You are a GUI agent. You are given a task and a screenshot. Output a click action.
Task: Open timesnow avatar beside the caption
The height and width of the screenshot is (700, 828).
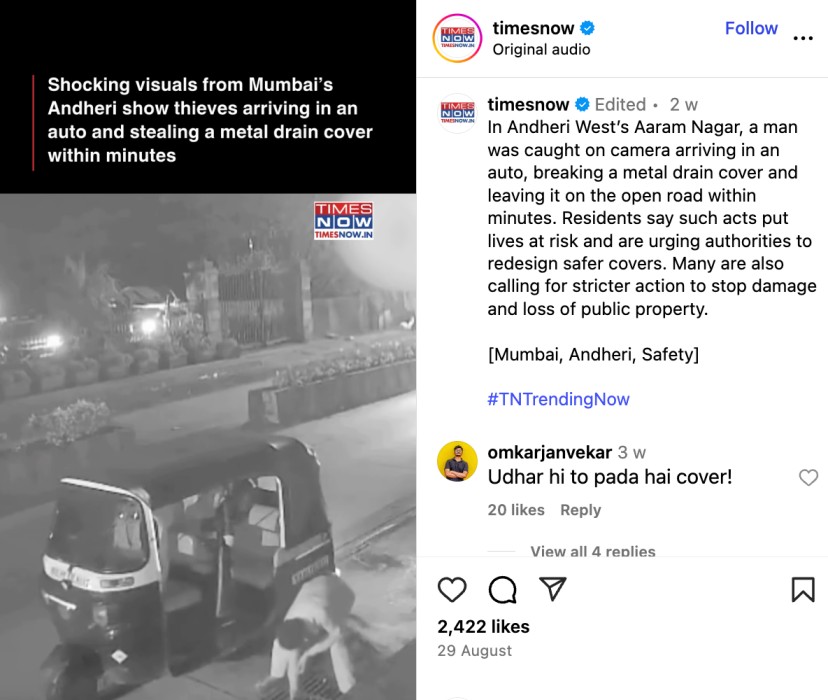[457, 113]
